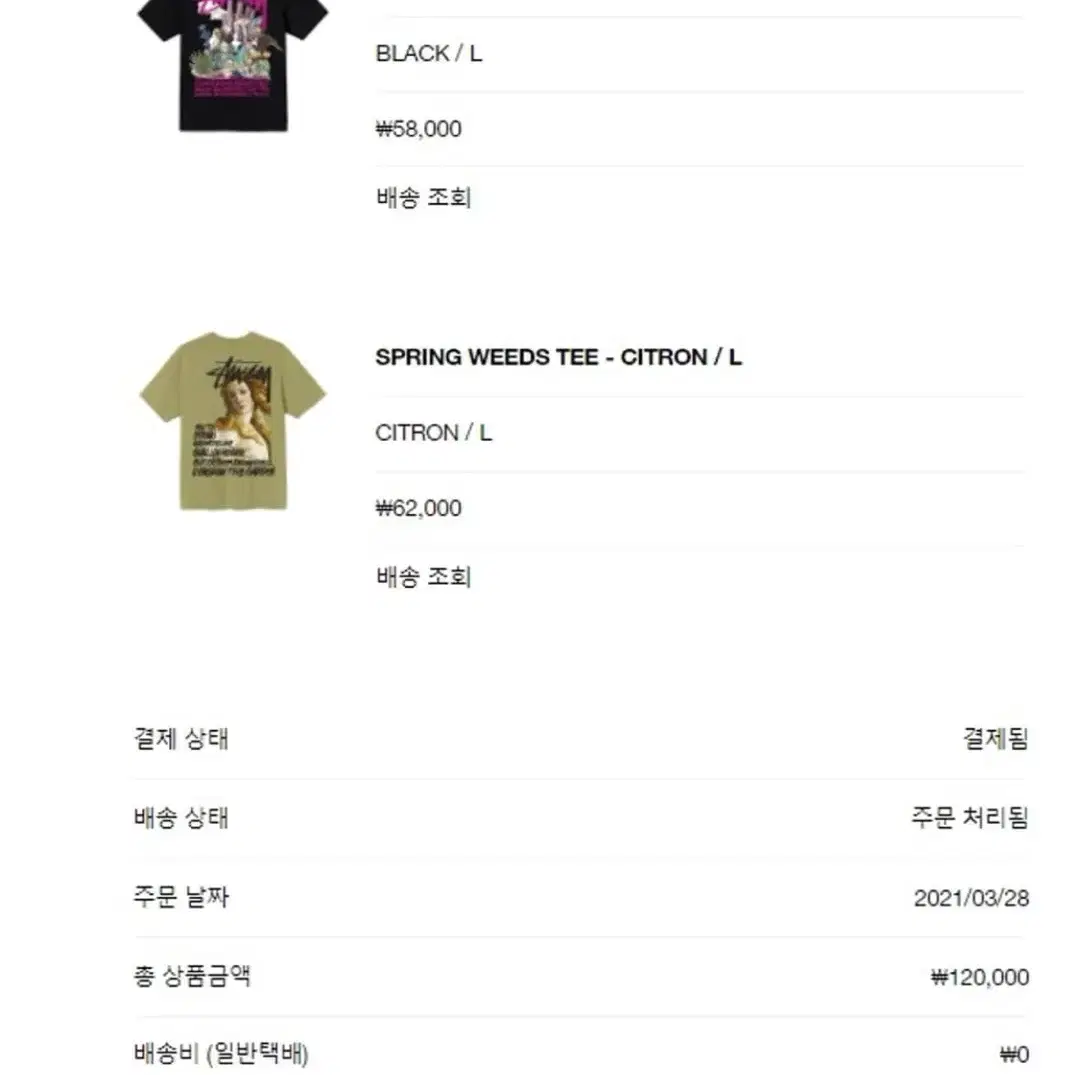The height and width of the screenshot is (1075, 1075).
Task: Select the CITRON / L variant text
Action: click(x=433, y=433)
